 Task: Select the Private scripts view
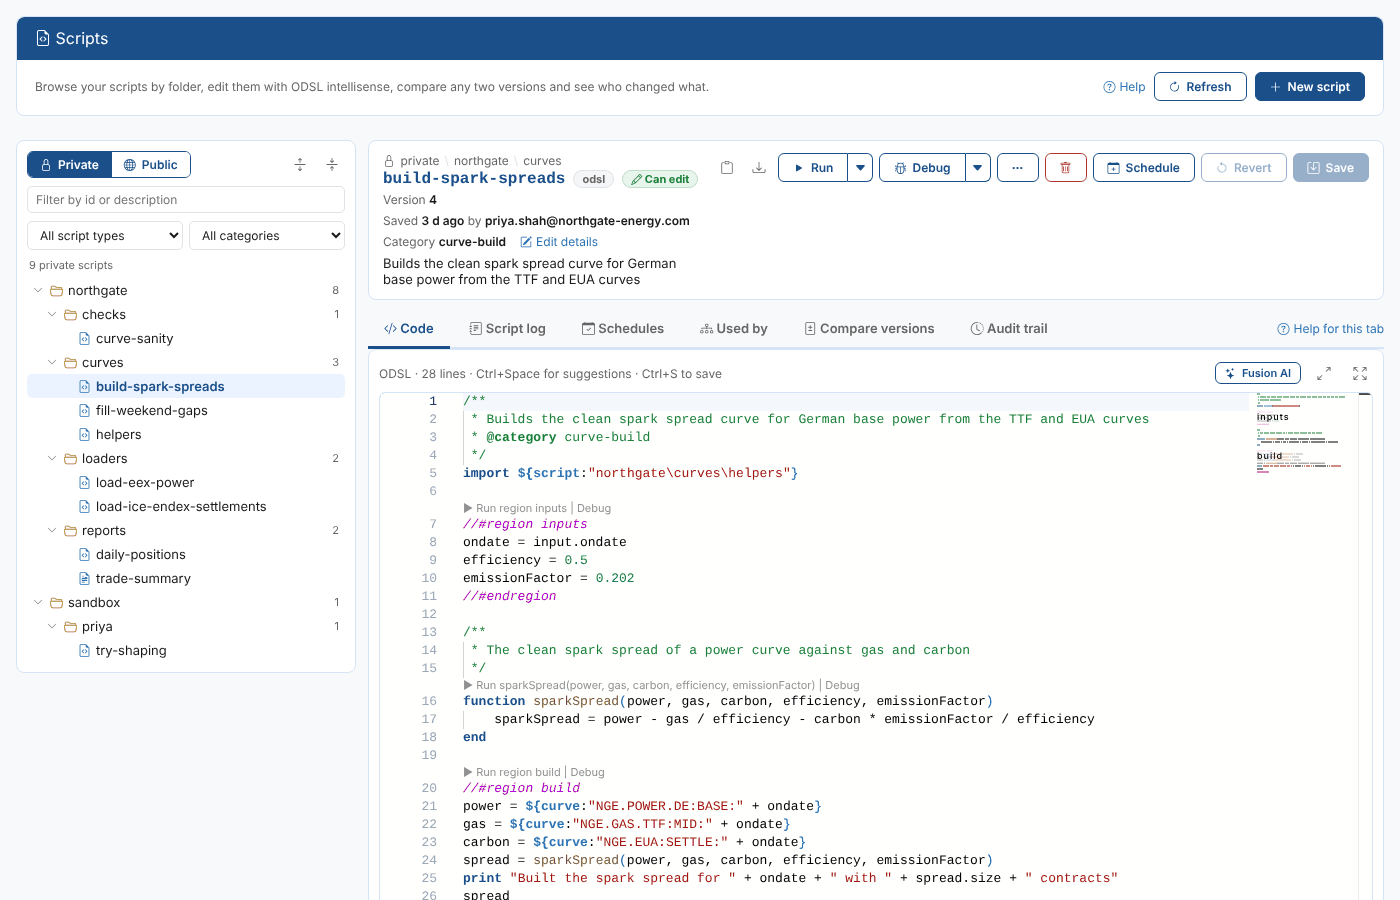click(x=69, y=165)
